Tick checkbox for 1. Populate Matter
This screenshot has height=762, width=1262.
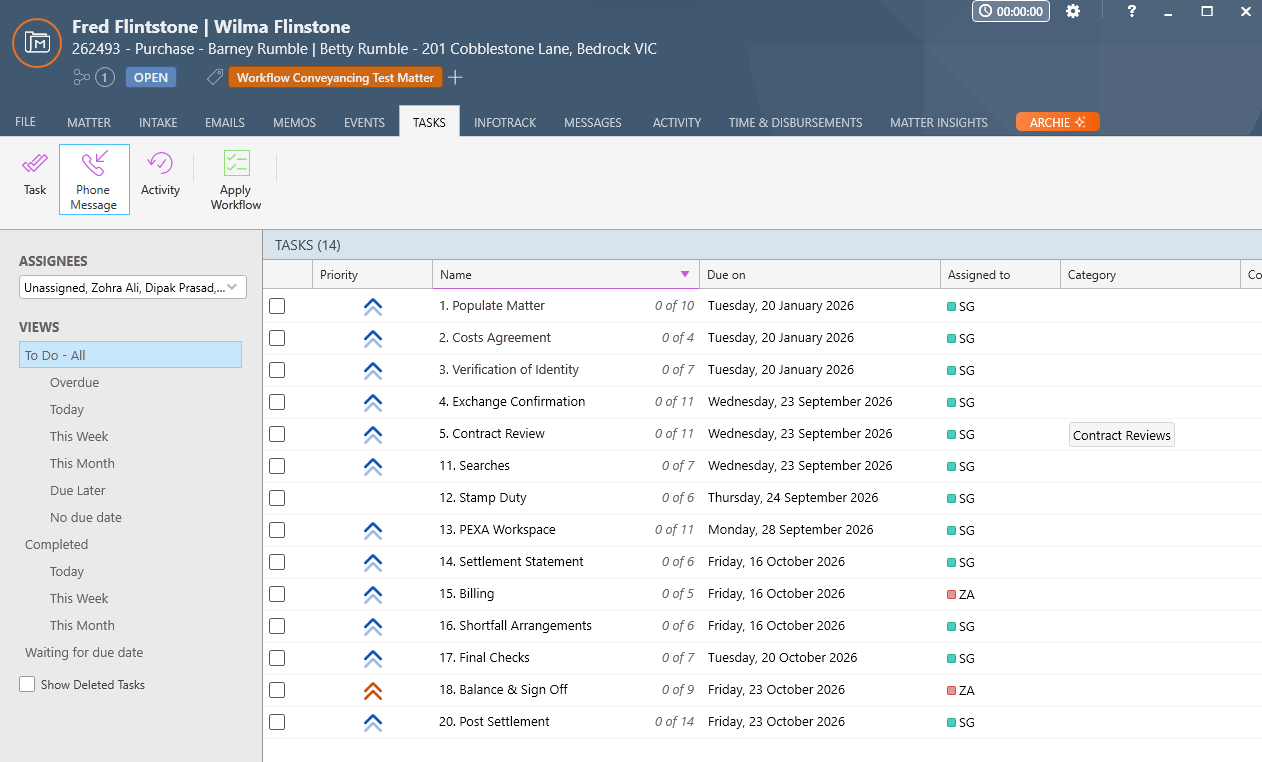pyautogui.click(x=277, y=306)
